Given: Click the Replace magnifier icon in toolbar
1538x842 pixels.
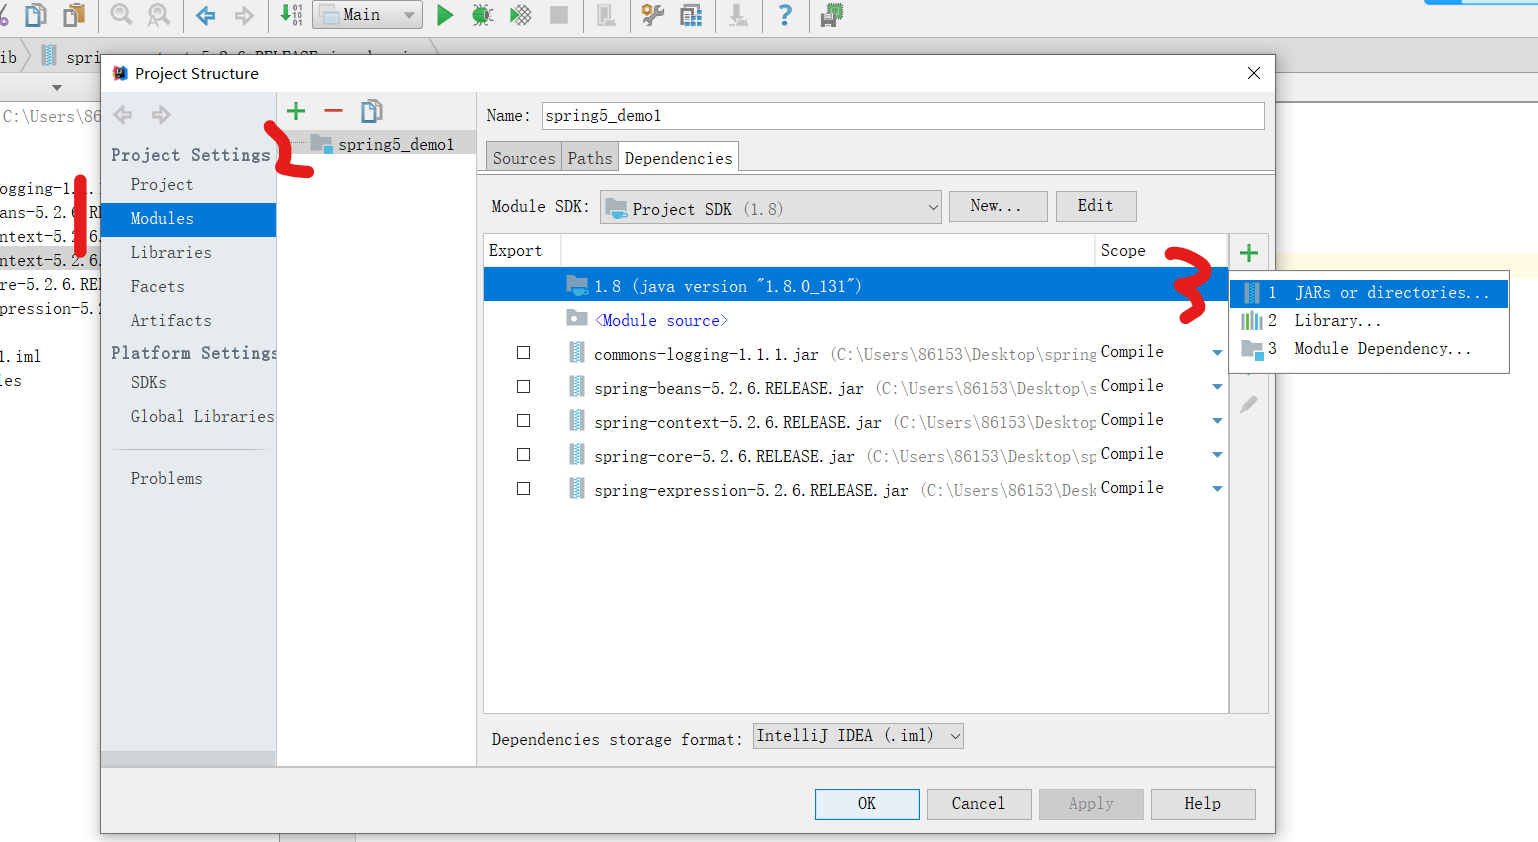Looking at the screenshot, I should click(158, 15).
